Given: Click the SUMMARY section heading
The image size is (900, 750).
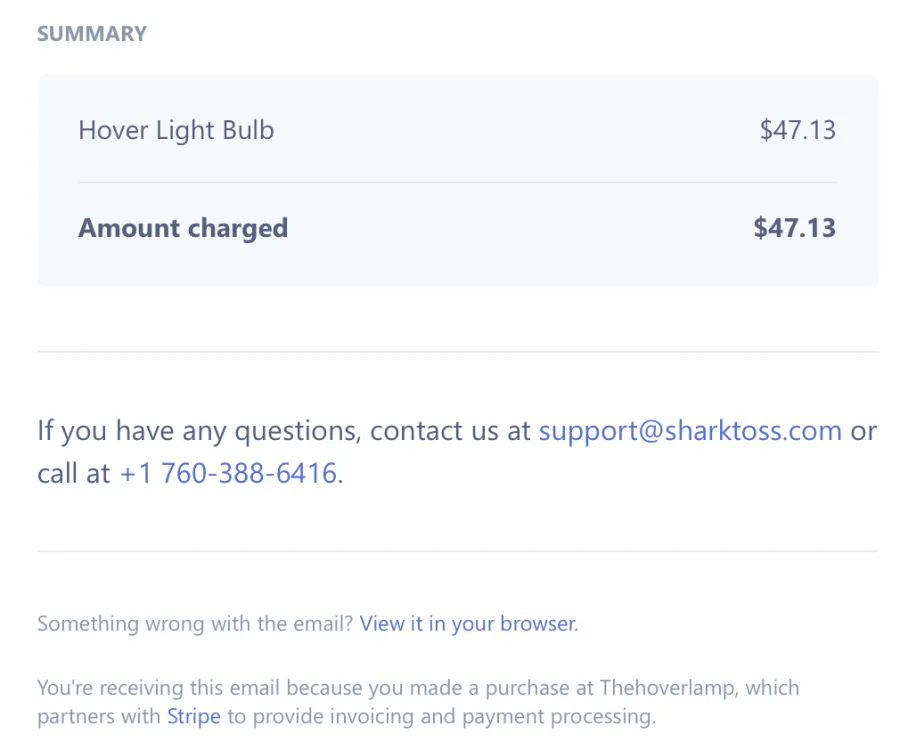Looking at the screenshot, I should click(x=92, y=34).
